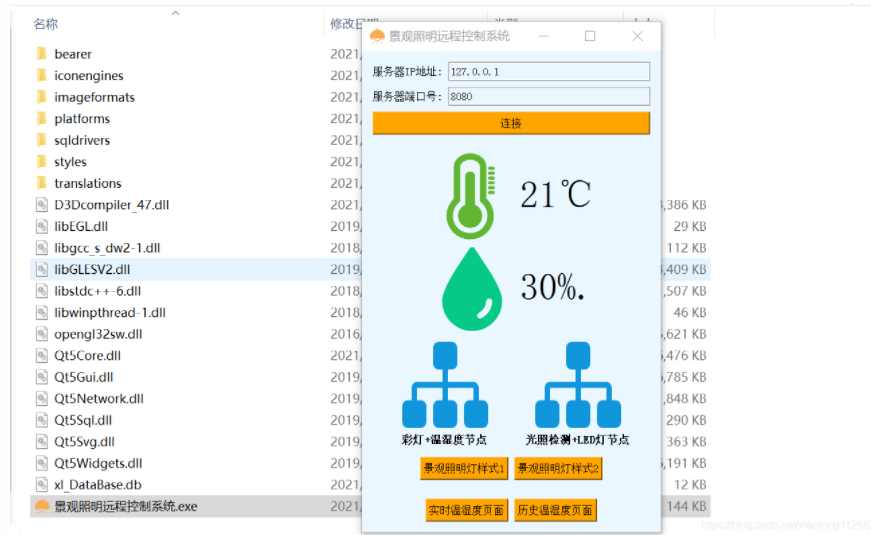Click the xl_DataBase.db file icon

[42, 485]
